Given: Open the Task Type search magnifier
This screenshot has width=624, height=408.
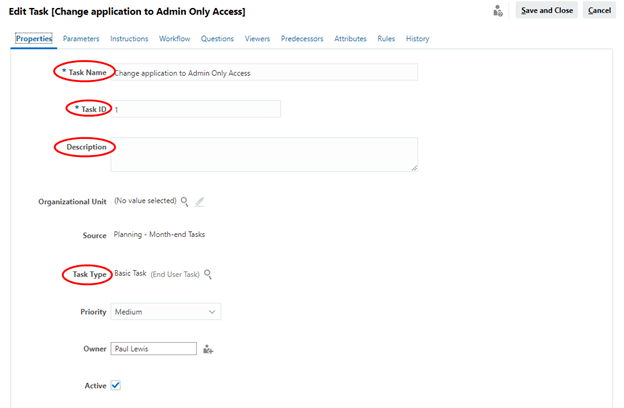Looking at the screenshot, I should pyautogui.click(x=208, y=274).
